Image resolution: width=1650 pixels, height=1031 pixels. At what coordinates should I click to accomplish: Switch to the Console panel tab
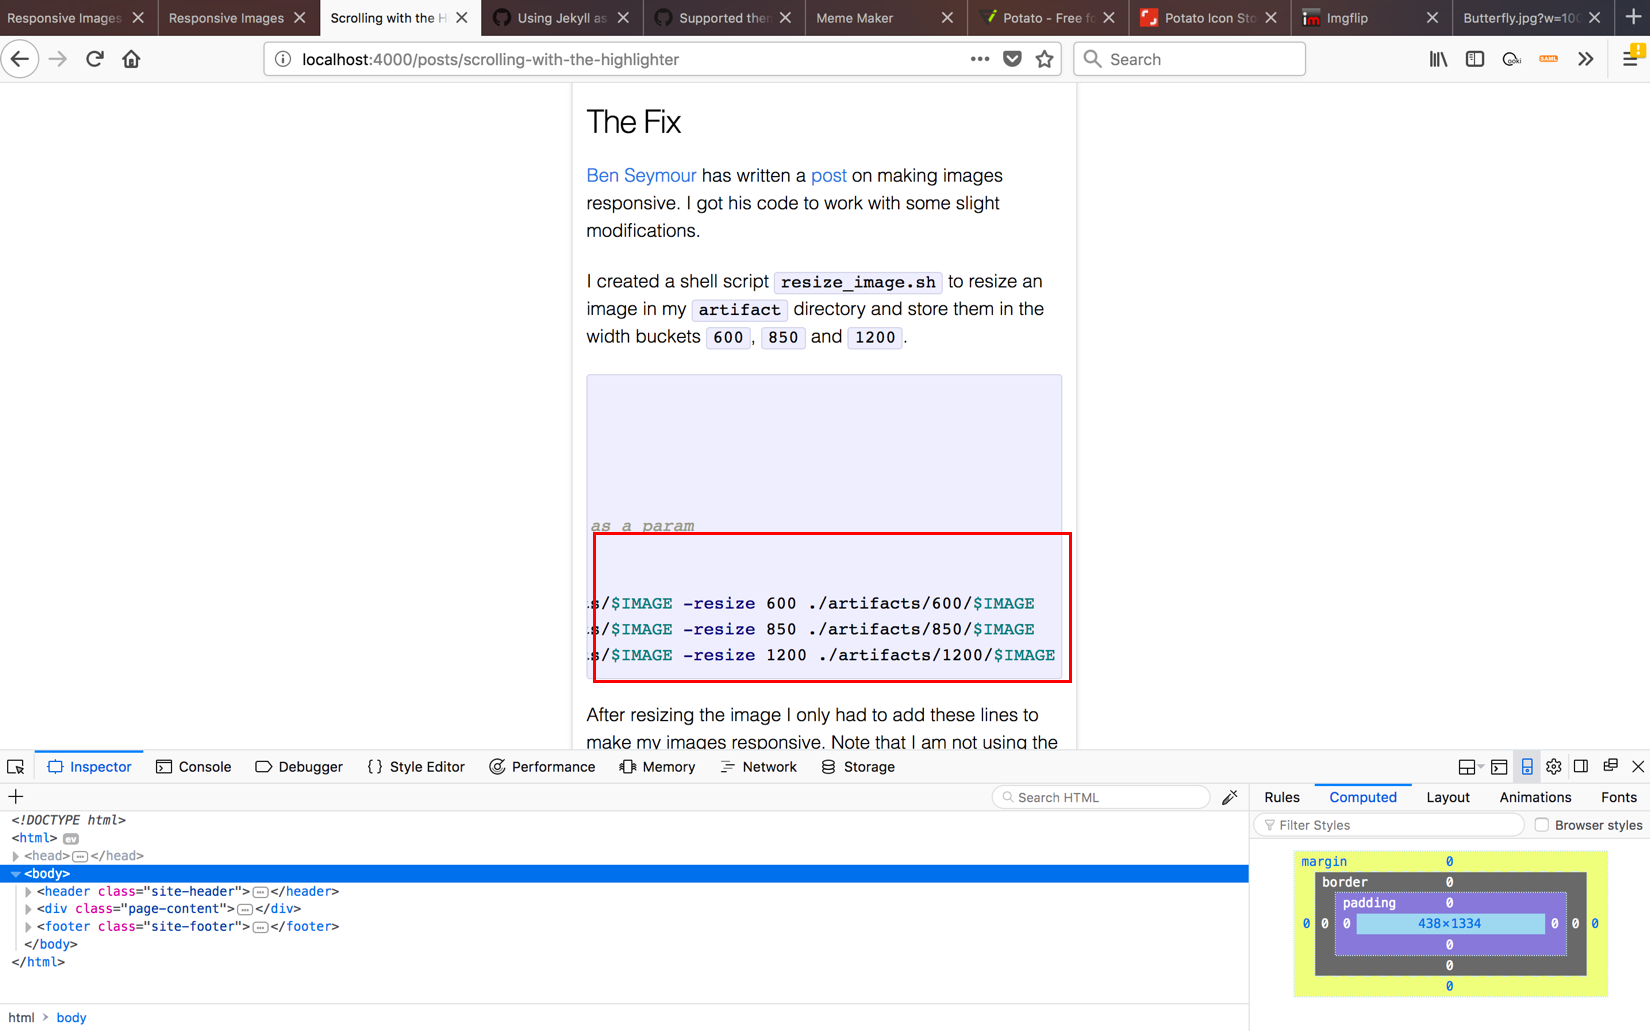pos(194,767)
